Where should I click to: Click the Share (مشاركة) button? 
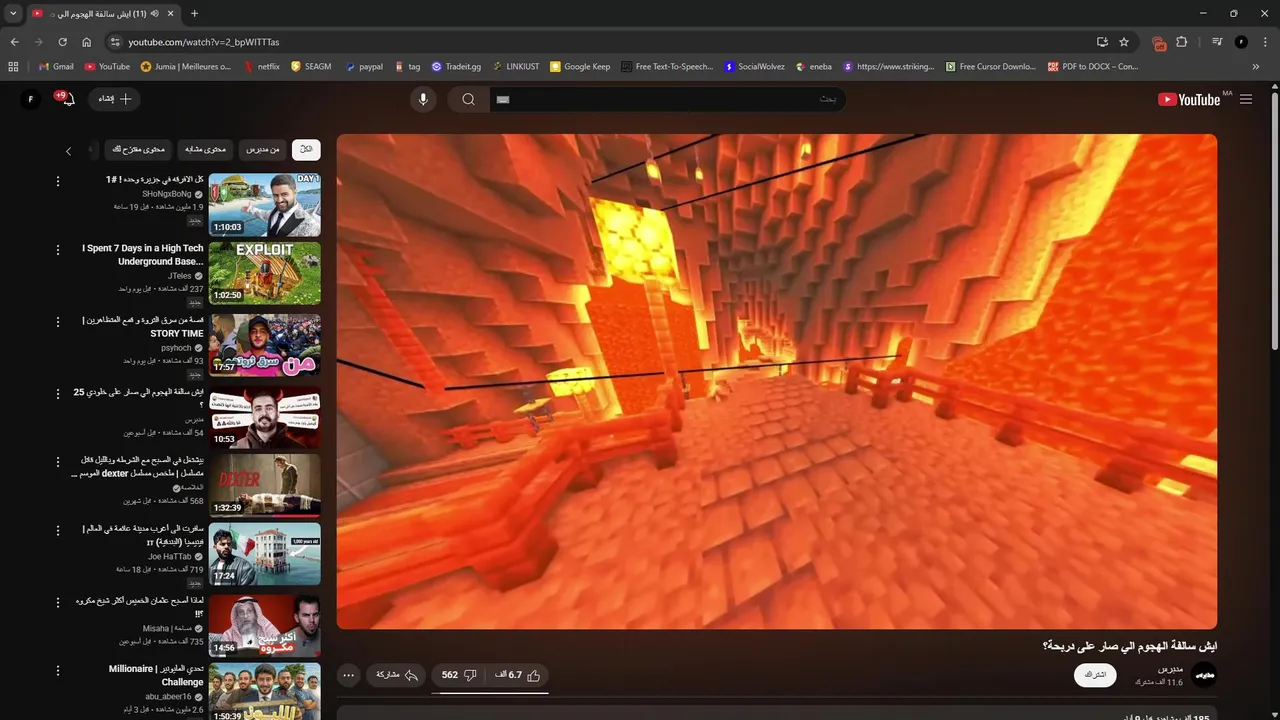pyautogui.click(x=396, y=675)
